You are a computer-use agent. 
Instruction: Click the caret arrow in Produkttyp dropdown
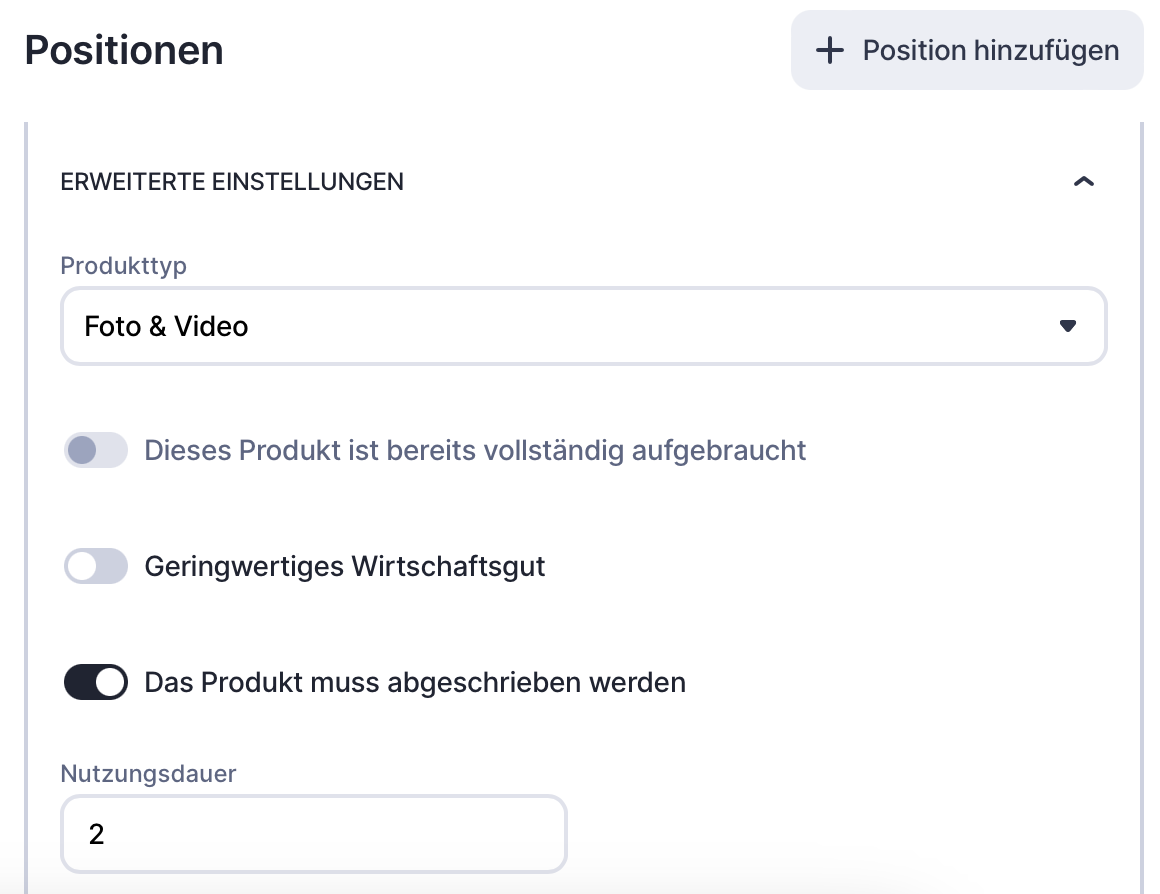1067,326
